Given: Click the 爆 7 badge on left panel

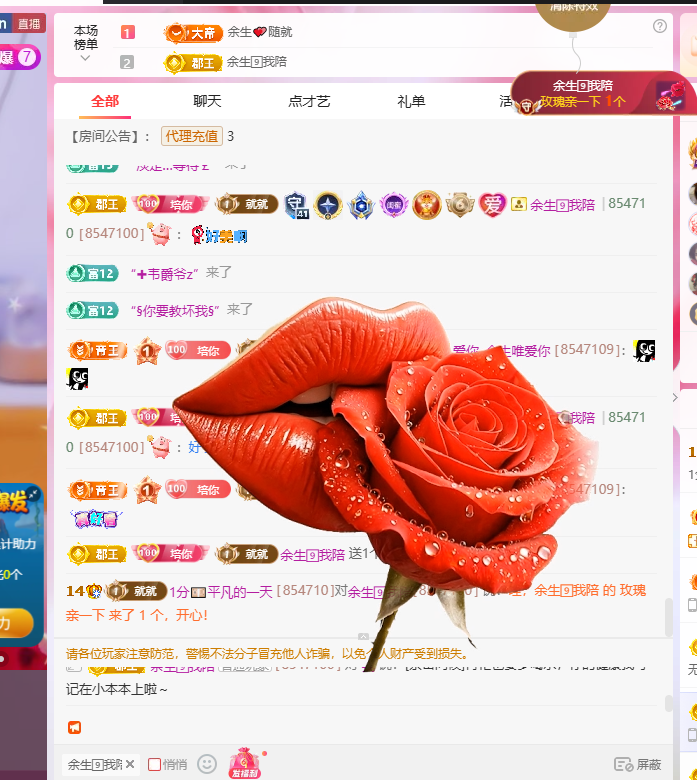Looking at the screenshot, I should click(x=20, y=57).
